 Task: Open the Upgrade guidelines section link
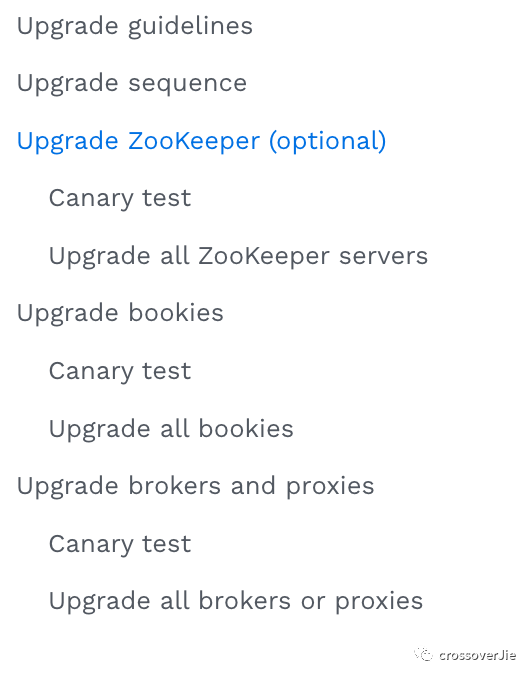coord(135,27)
